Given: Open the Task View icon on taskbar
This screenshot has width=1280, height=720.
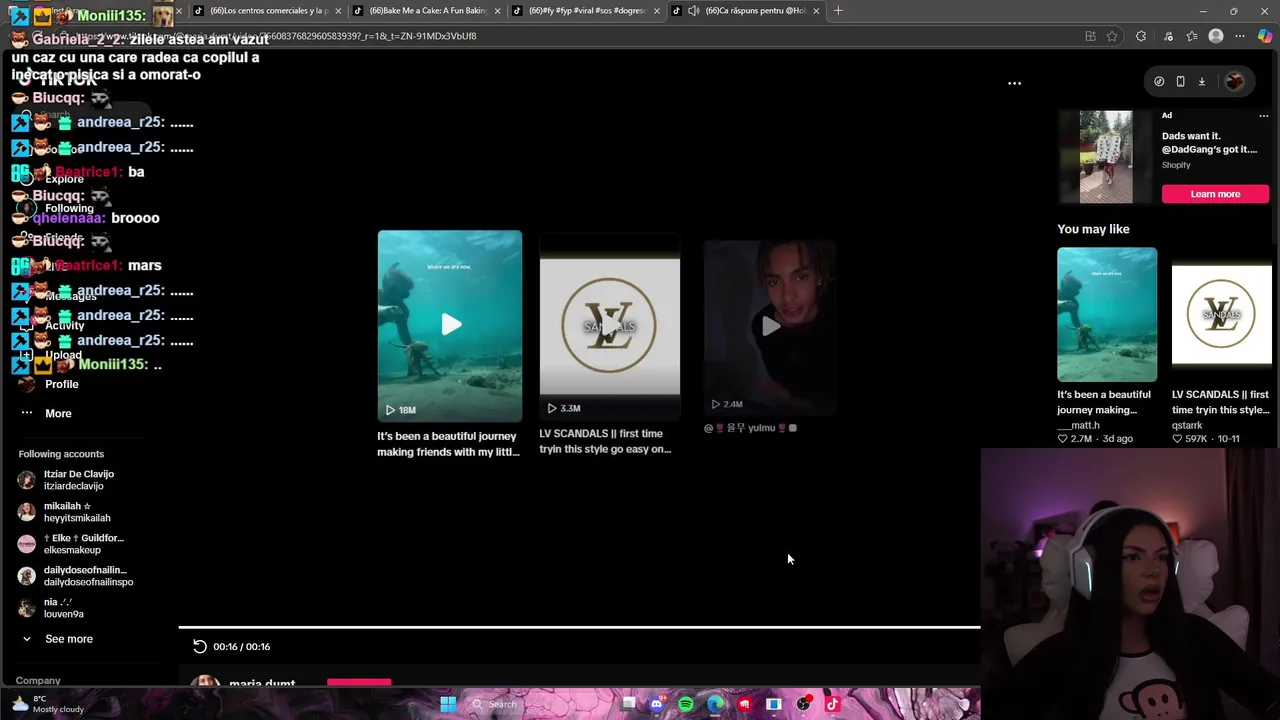Looking at the screenshot, I should (x=628, y=704).
